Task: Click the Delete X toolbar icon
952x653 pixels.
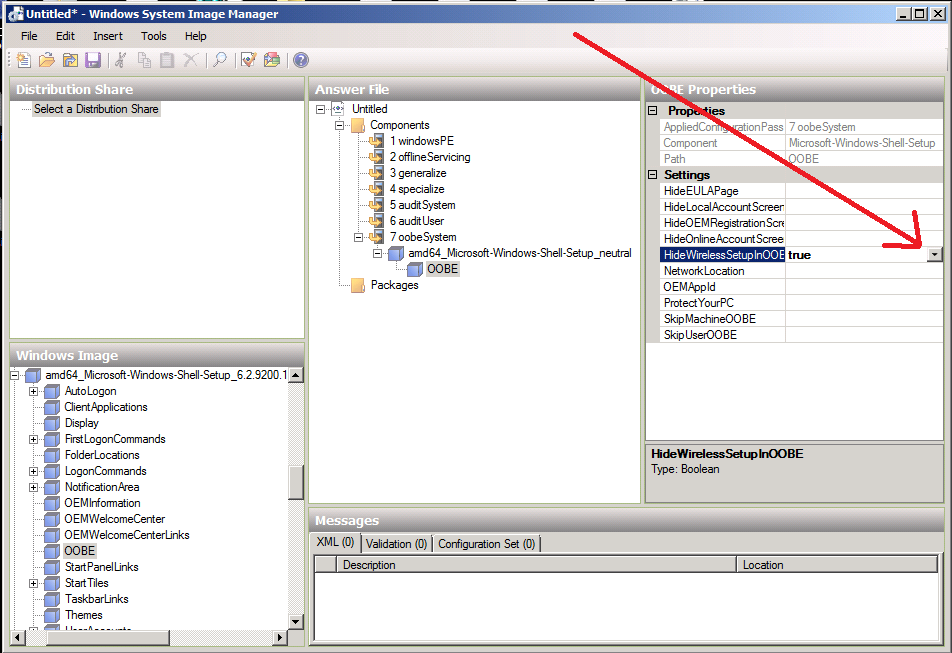Action: click(x=191, y=60)
